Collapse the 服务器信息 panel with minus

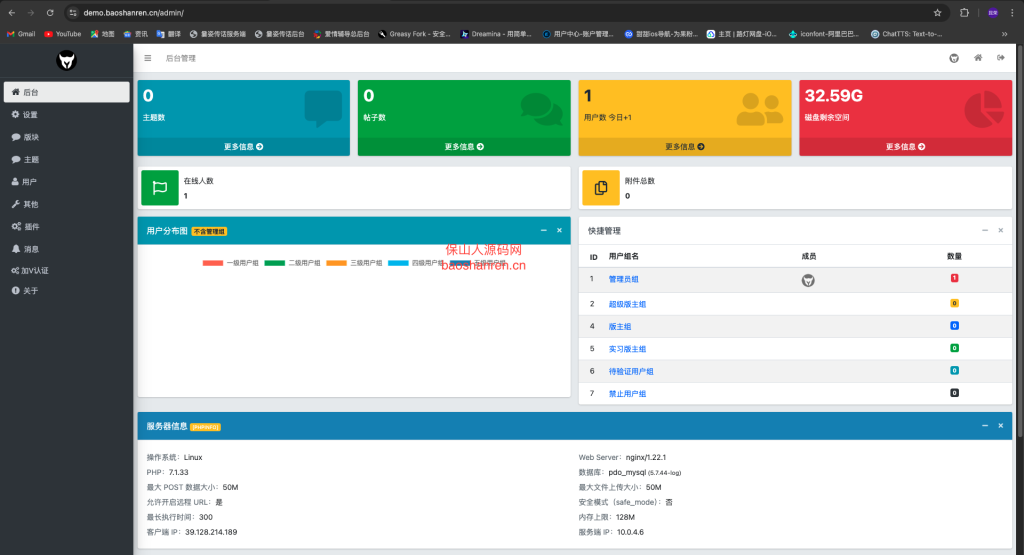[985, 426]
